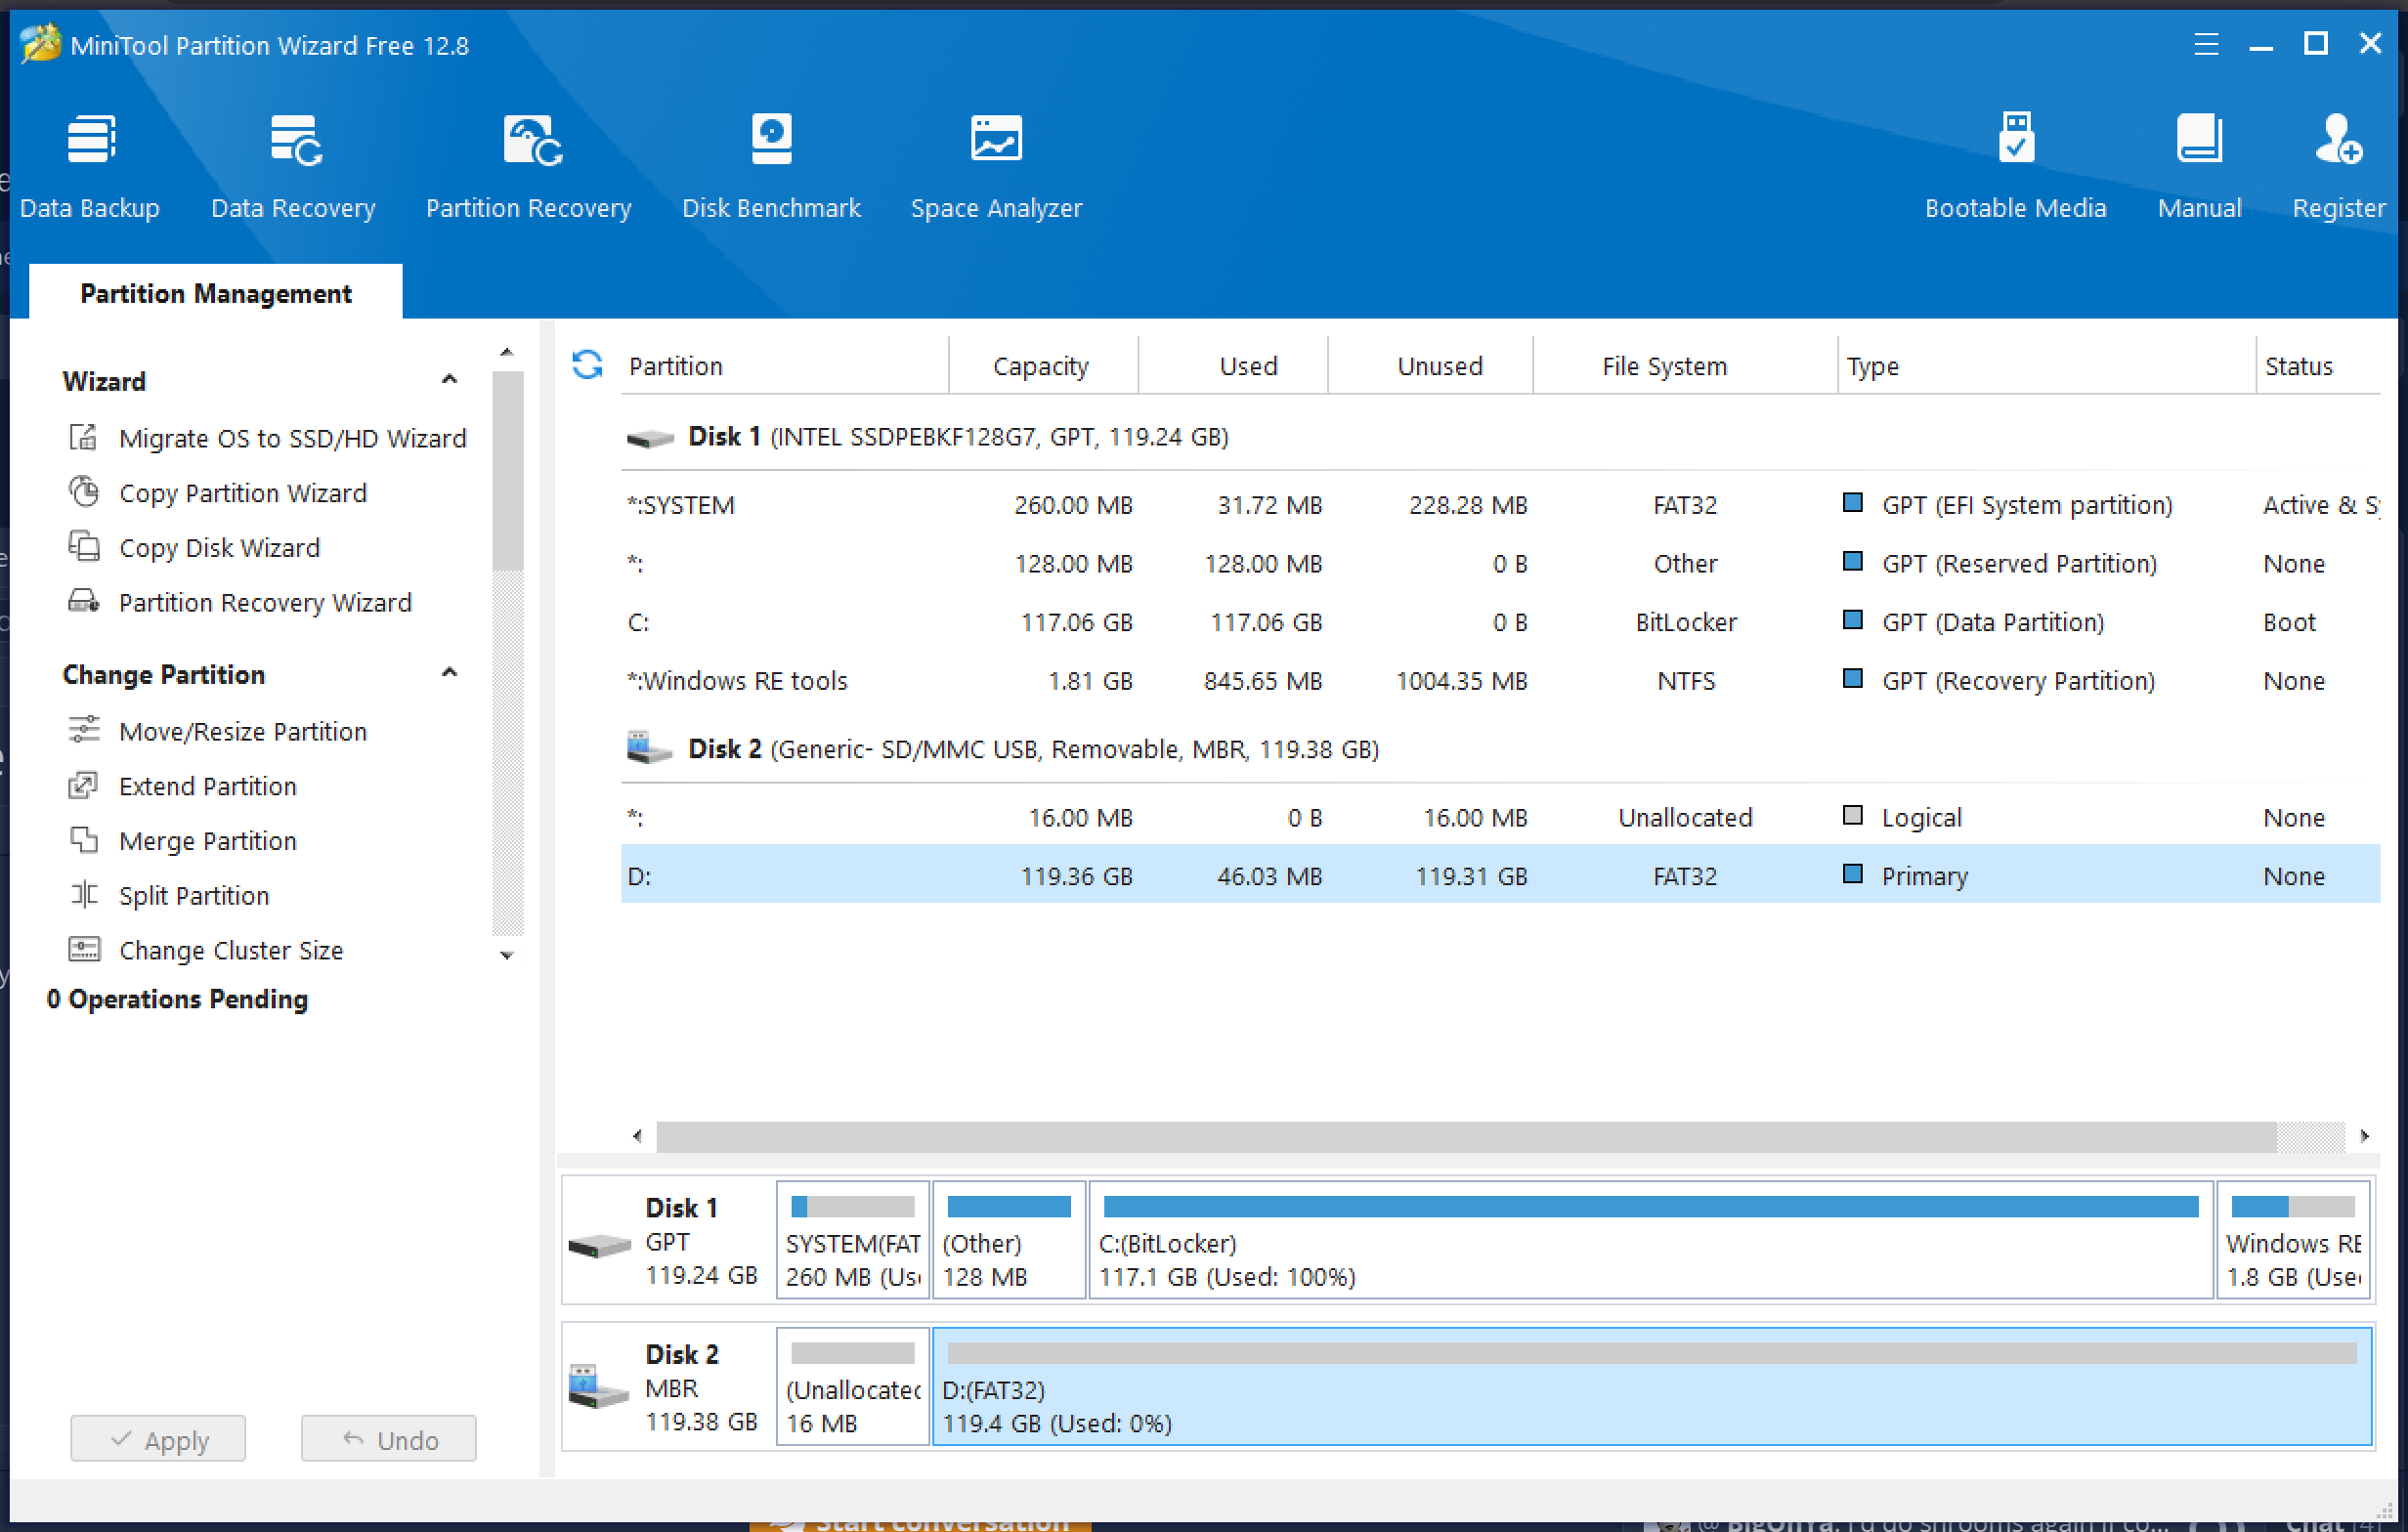The width and height of the screenshot is (2408, 1532).
Task: Open the Copy Partition Wizard link
Action: point(243,493)
